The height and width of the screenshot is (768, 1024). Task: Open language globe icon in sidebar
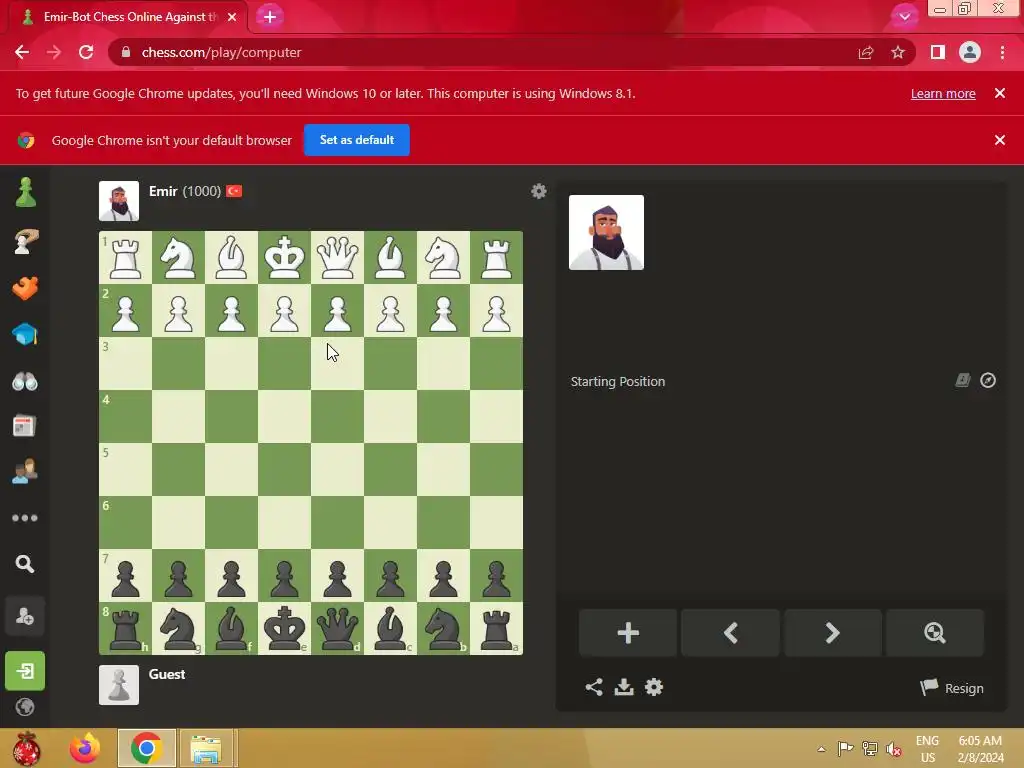[25, 707]
